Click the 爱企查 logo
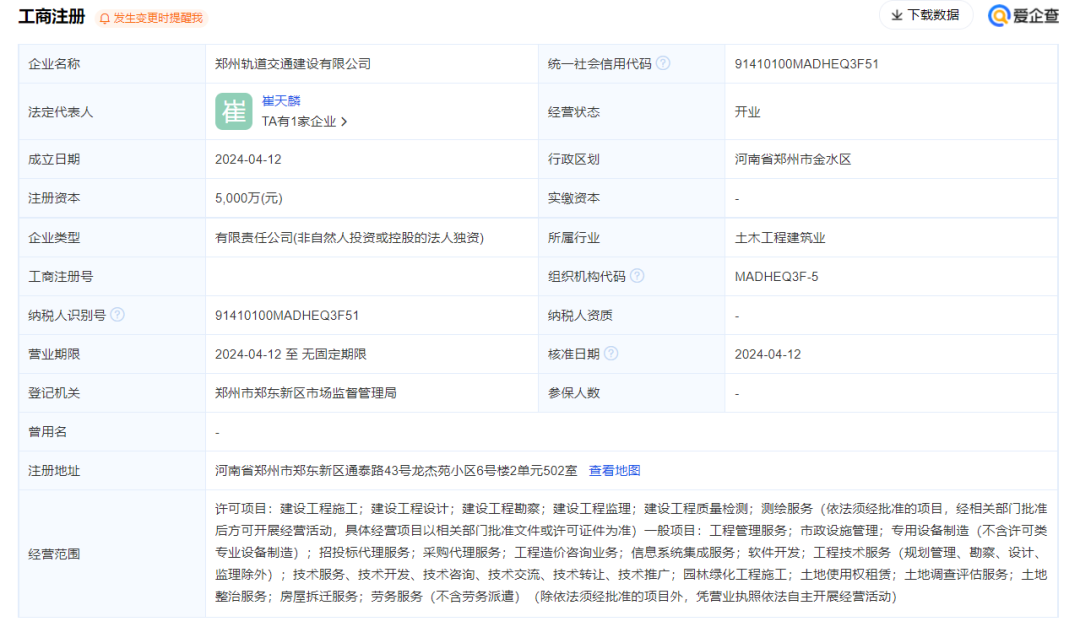 tap(1023, 15)
